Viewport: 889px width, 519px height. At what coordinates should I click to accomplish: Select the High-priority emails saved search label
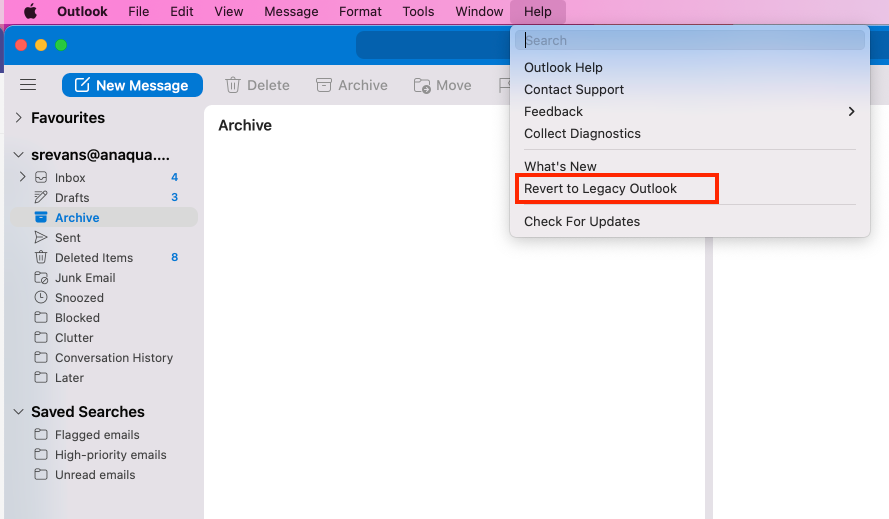111,455
